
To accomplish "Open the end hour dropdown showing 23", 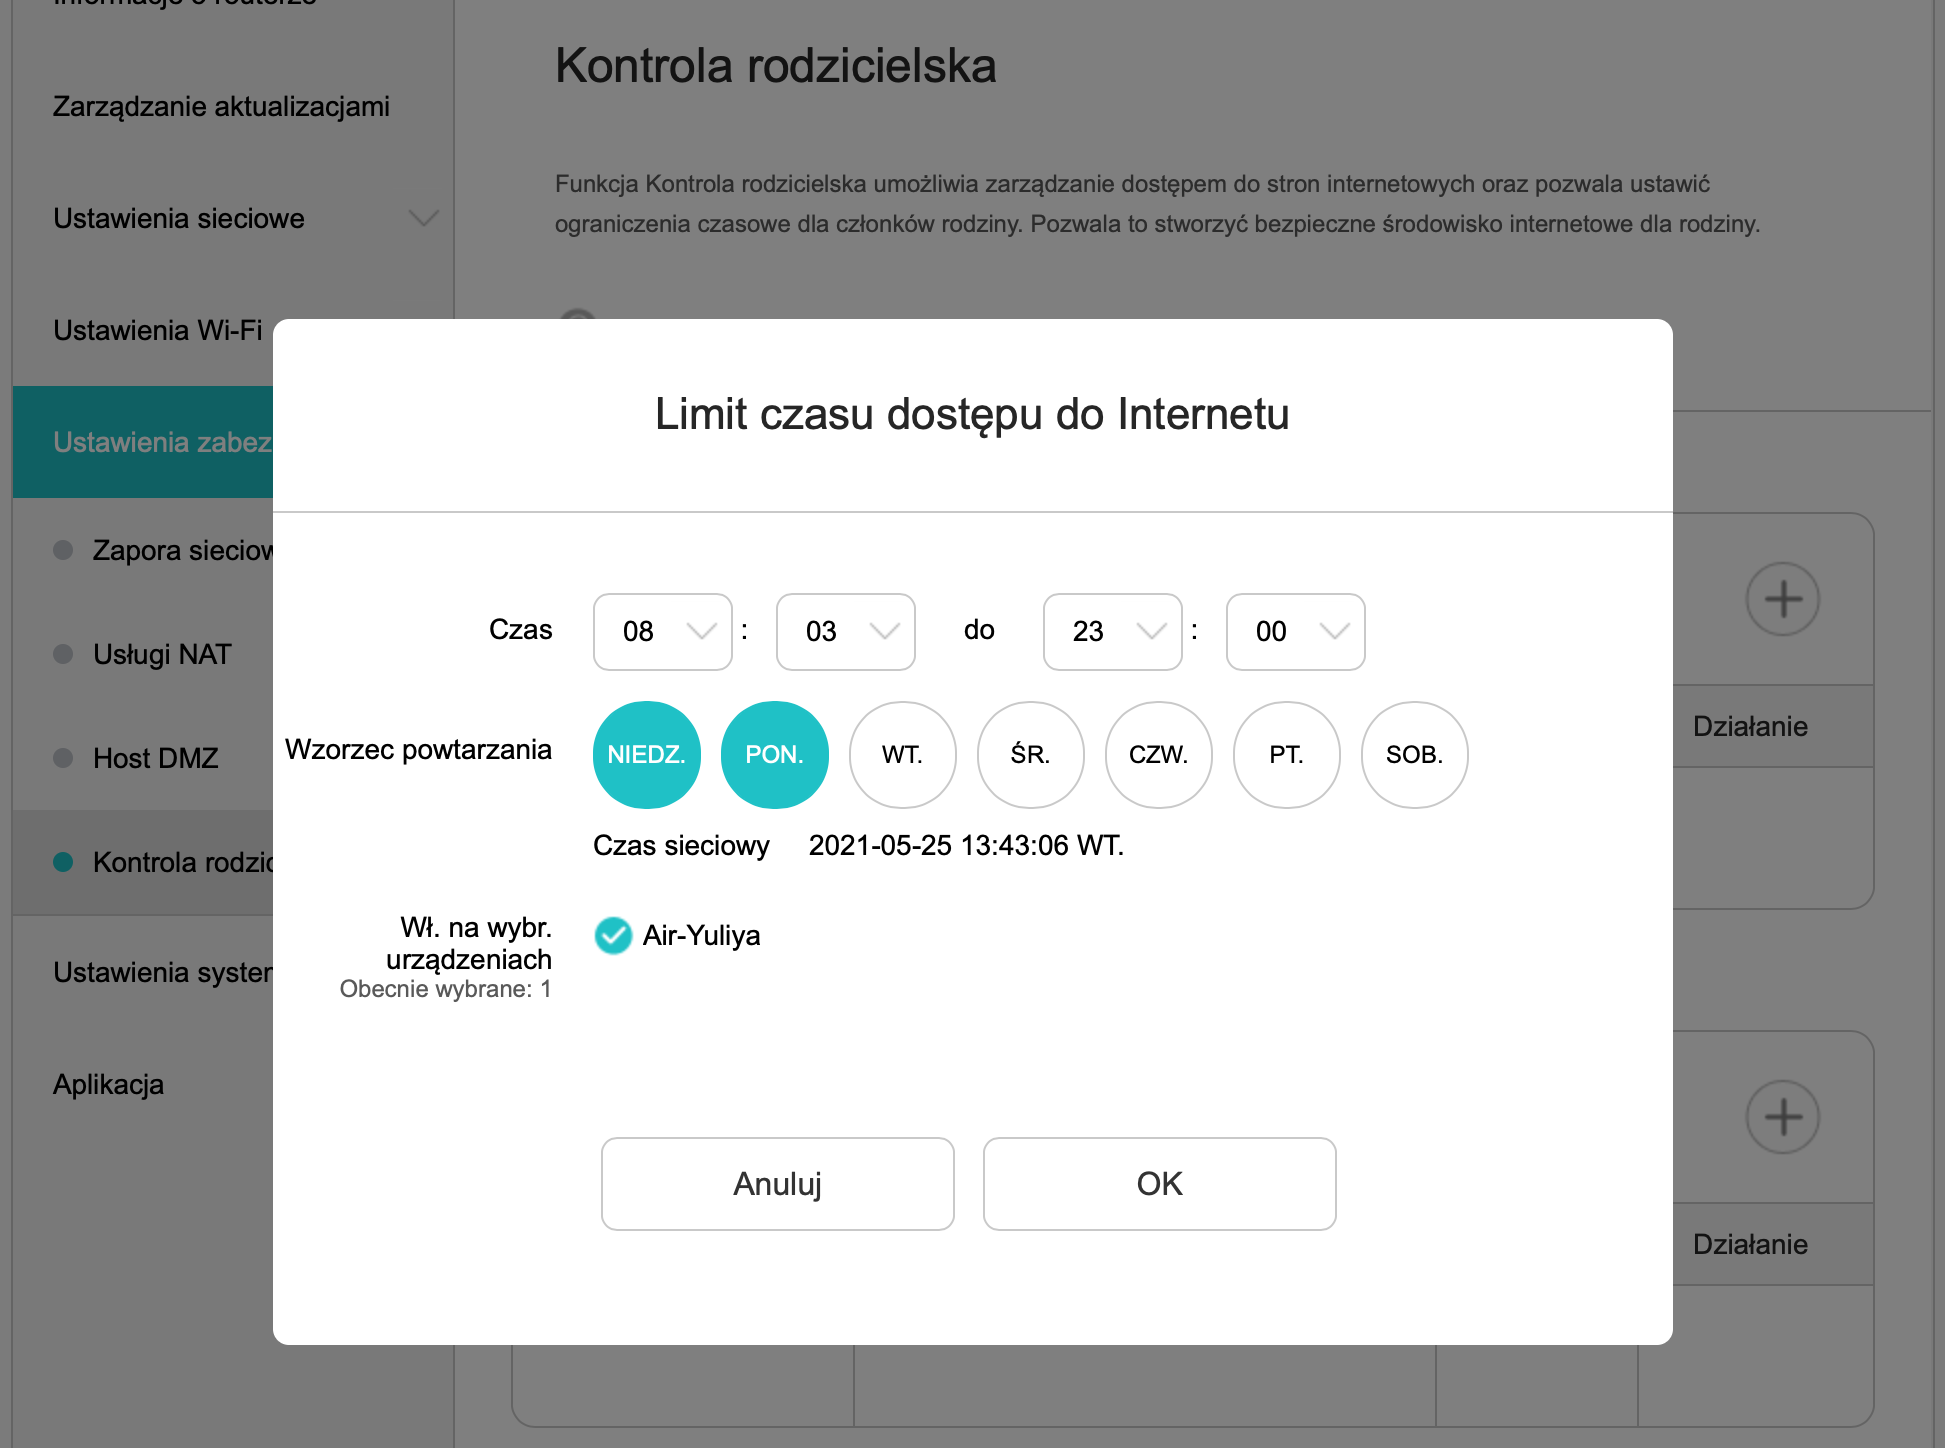I will [x=1112, y=631].
